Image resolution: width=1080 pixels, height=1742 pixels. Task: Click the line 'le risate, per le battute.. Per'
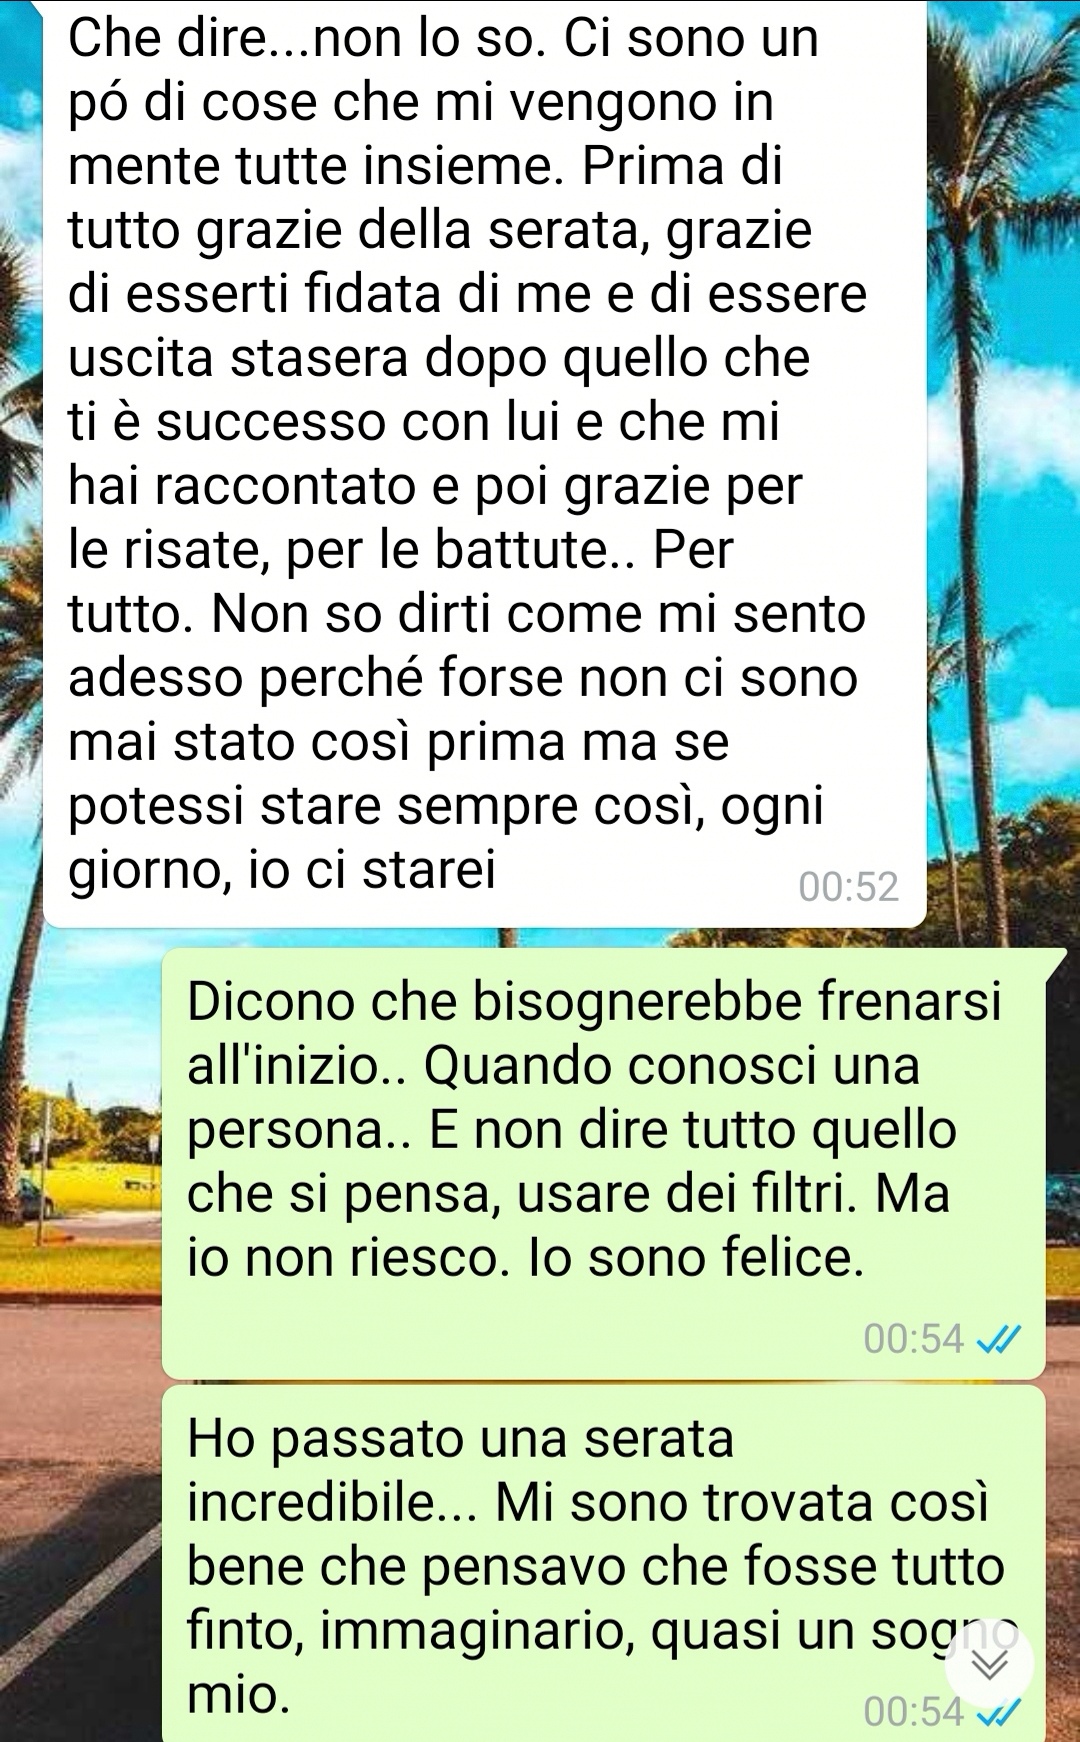[401, 551]
